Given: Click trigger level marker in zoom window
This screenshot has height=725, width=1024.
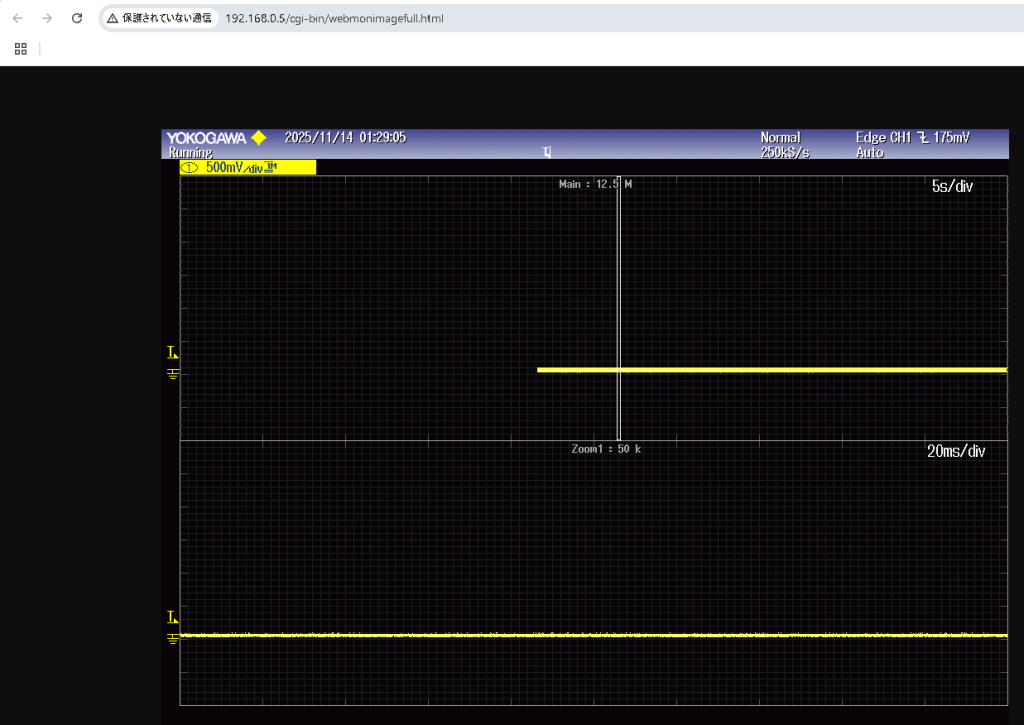Looking at the screenshot, I should (172, 617).
